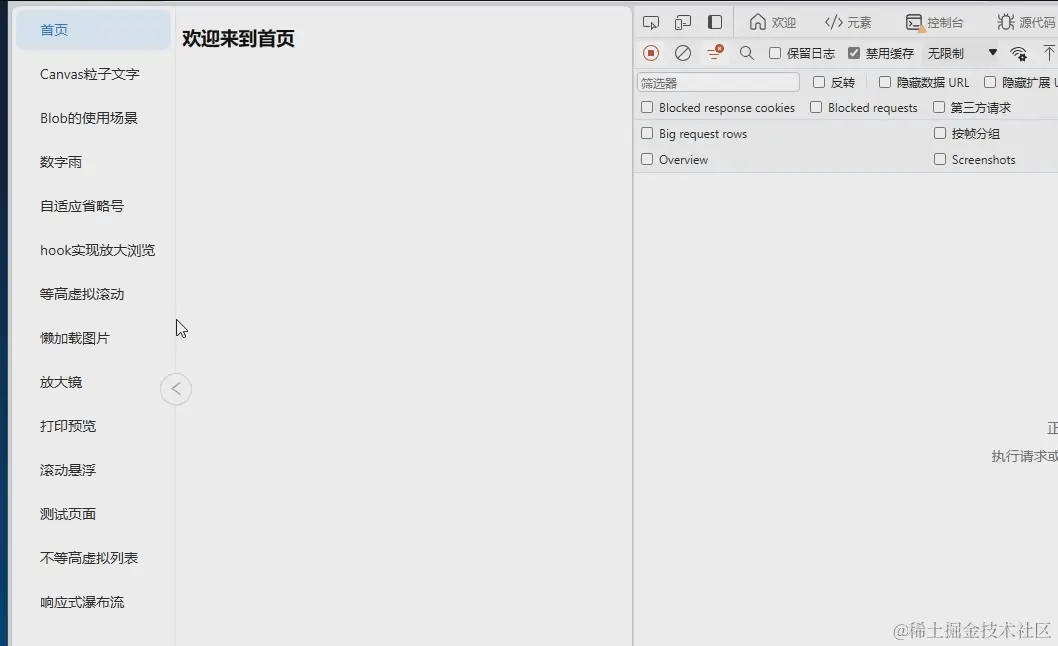Viewport: 1058px width, 646px height.
Task: Open network conditions settings icon
Action: tap(1018, 54)
